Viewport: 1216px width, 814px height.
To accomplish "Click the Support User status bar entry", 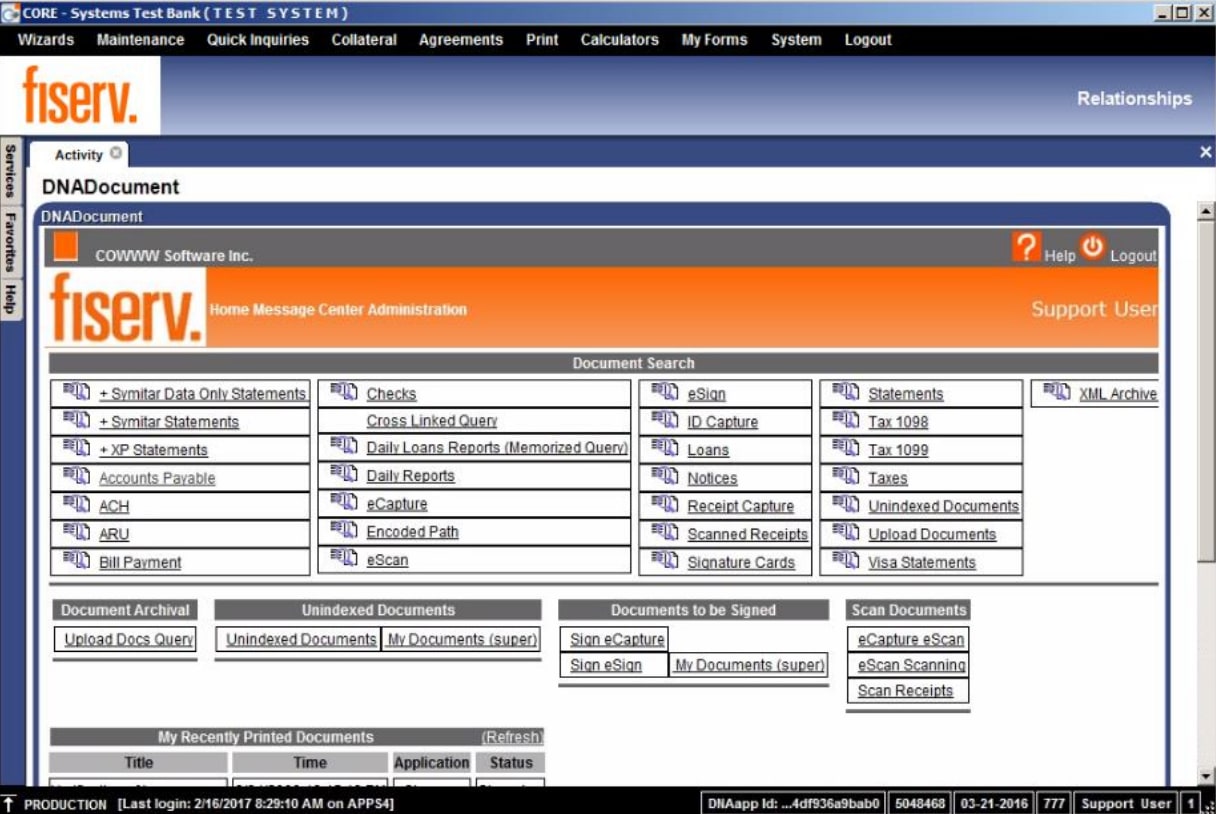I will (1125, 803).
